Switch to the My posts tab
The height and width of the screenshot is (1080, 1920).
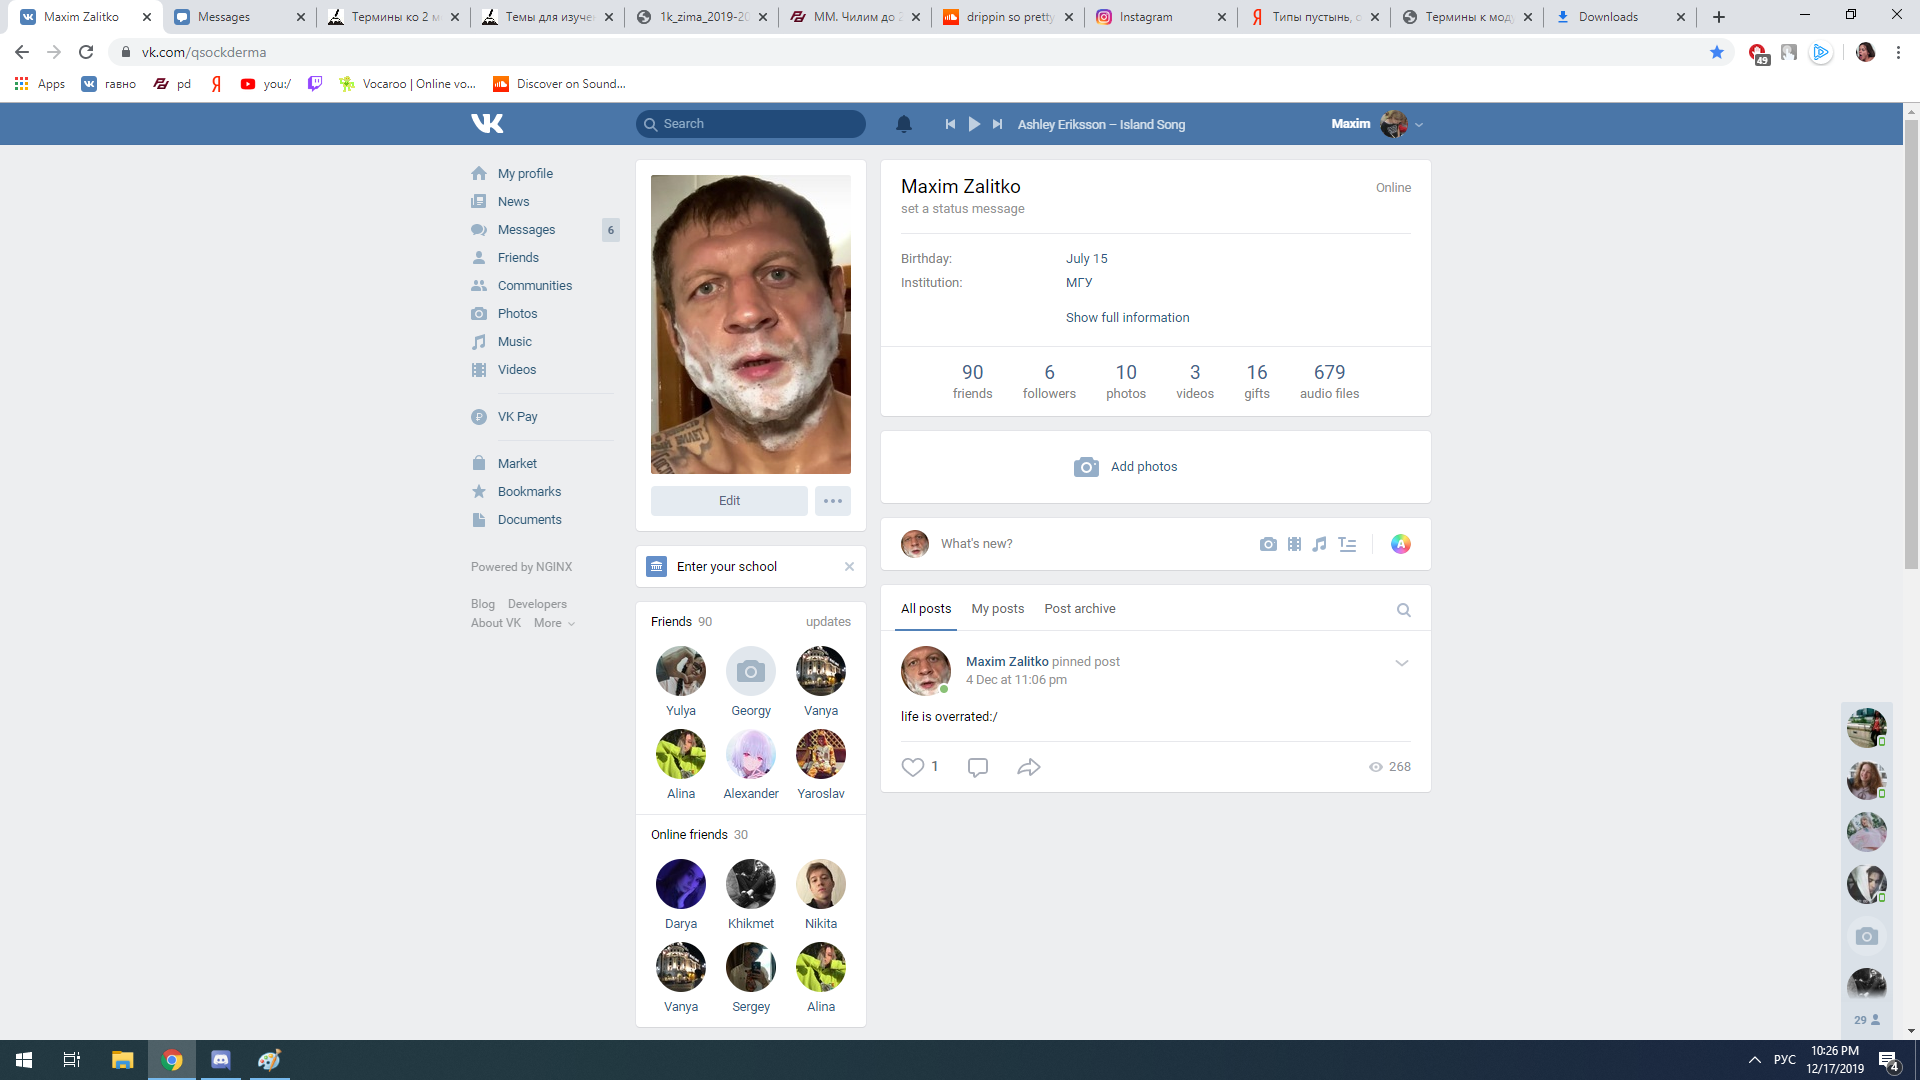coord(997,609)
